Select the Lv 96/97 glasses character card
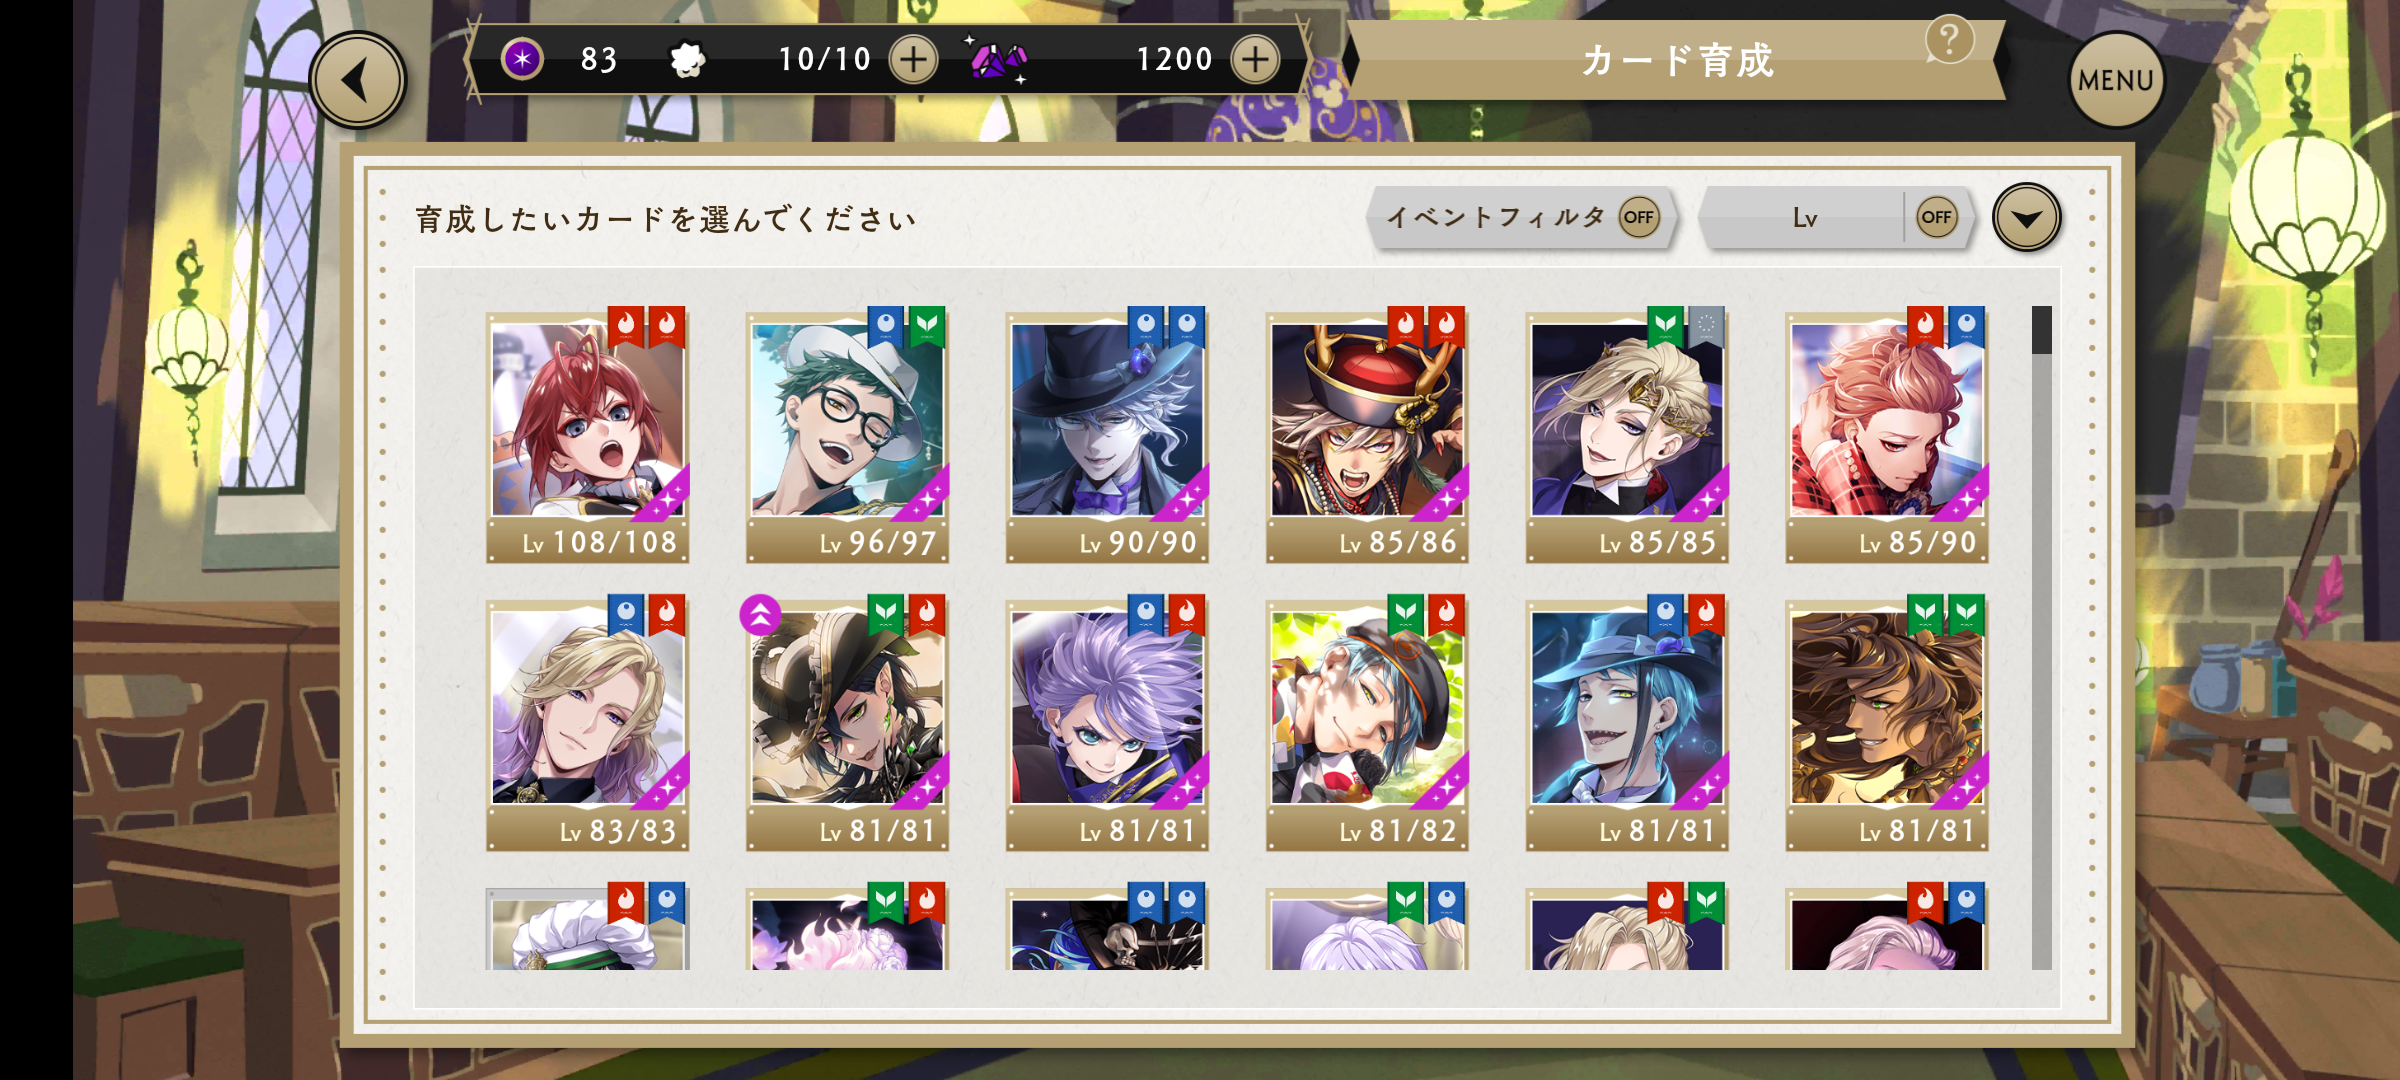The image size is (2400, 1080). click(x=847, y=436)
